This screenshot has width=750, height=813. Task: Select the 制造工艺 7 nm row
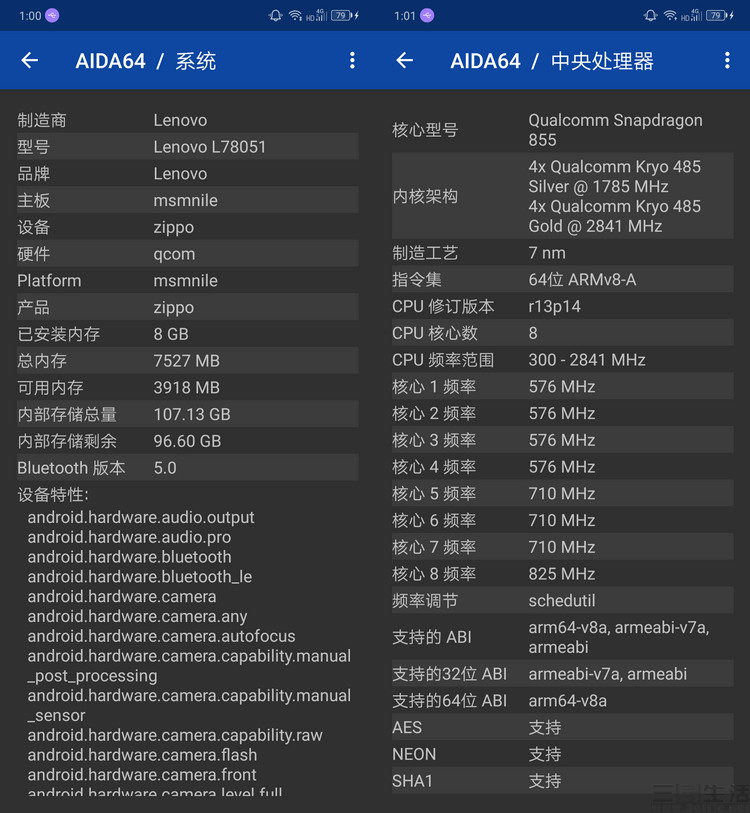pyautogui.click(x=563, y=253)
